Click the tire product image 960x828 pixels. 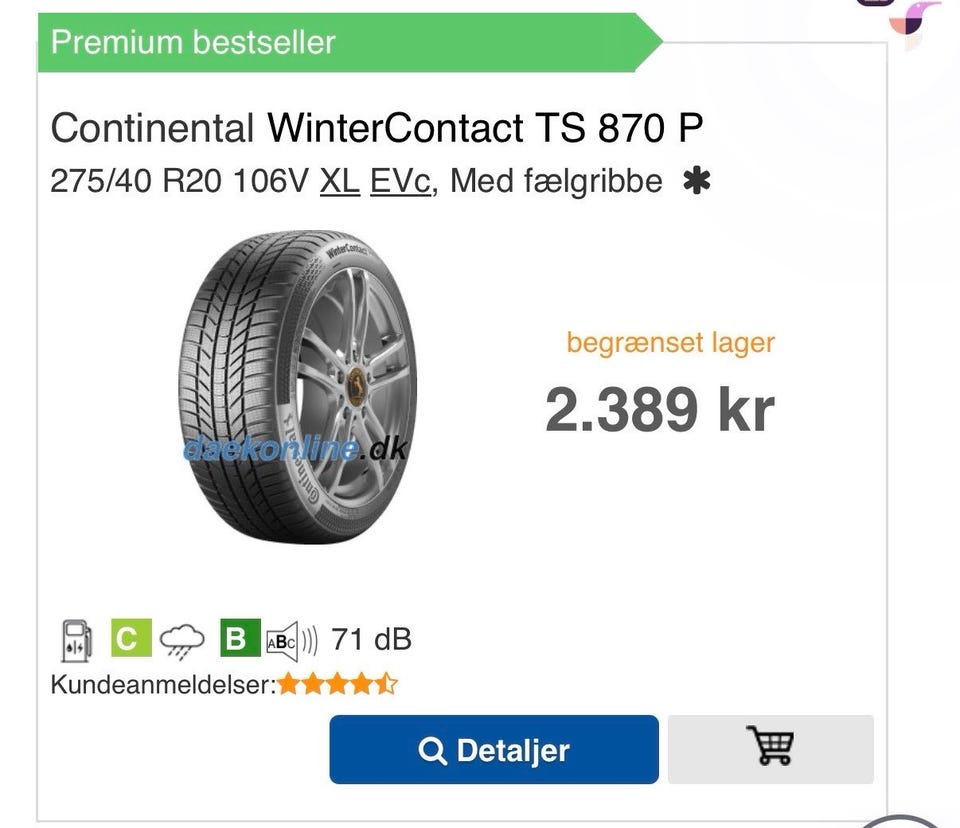(x=298, y=388)
